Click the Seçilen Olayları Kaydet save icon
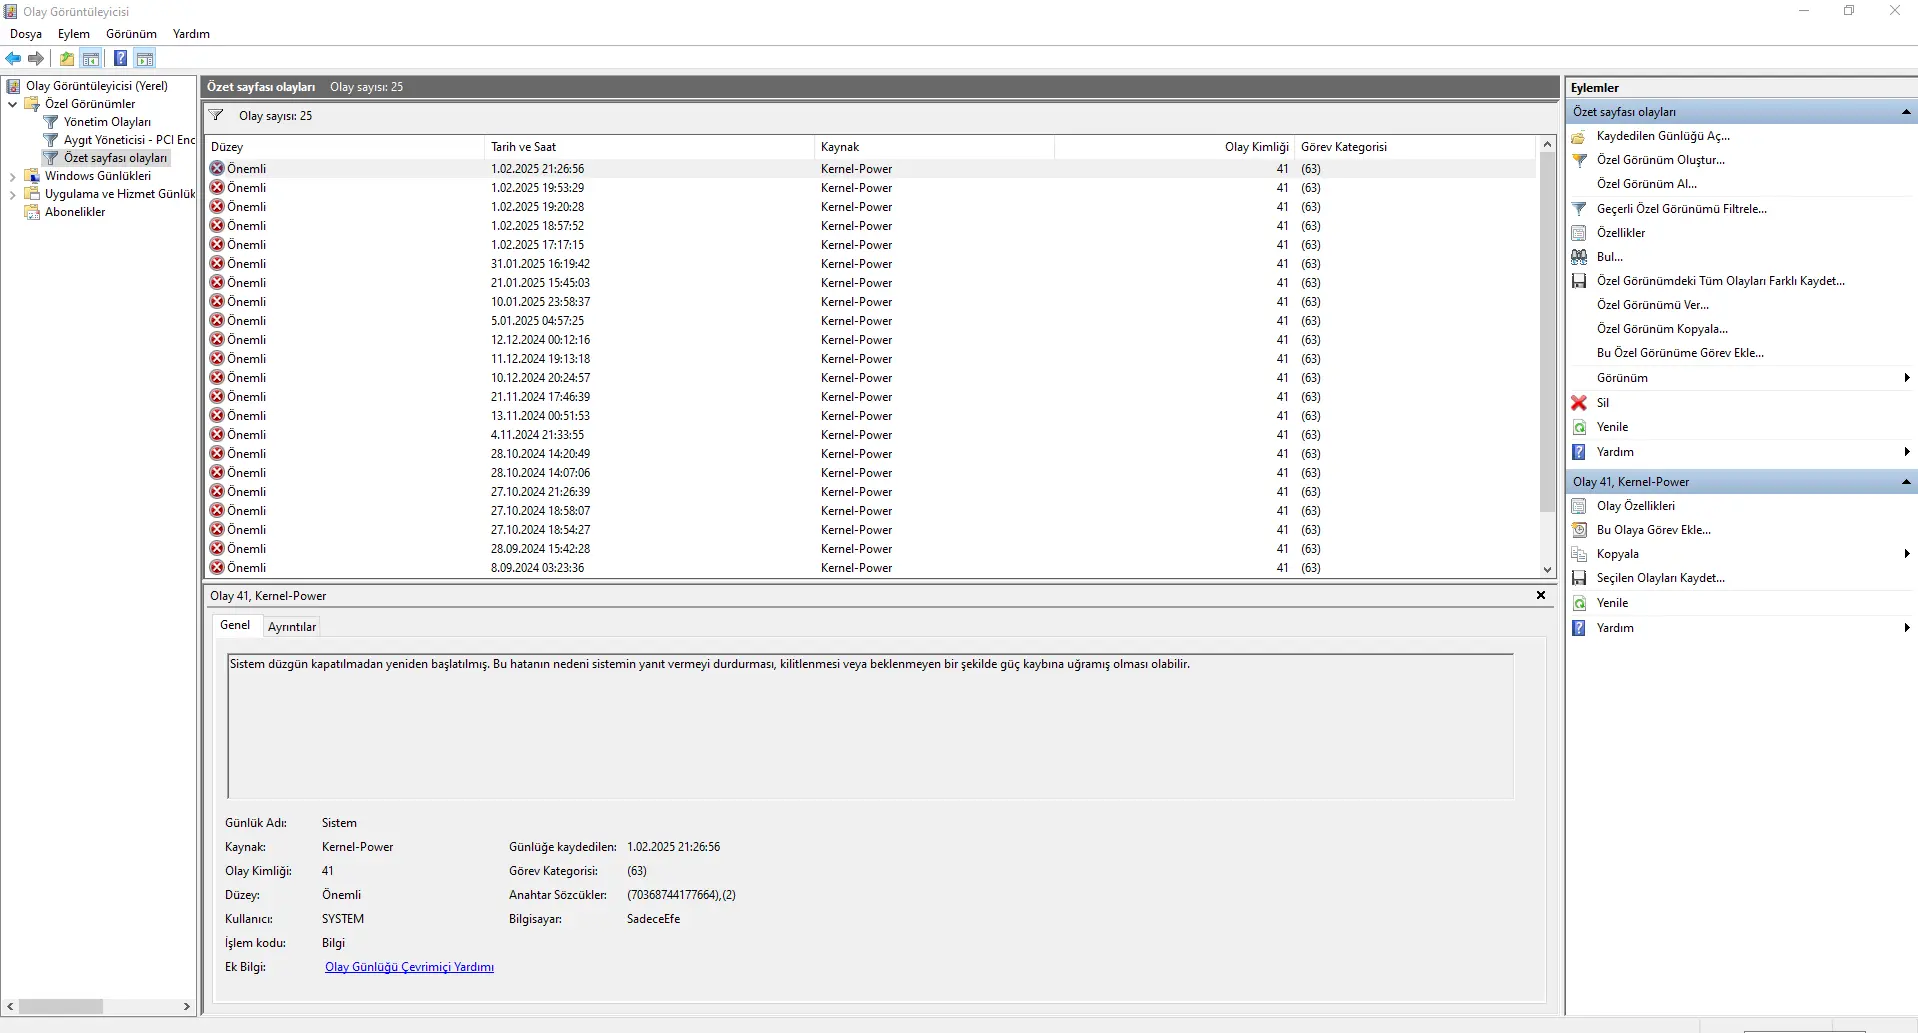The width and height of the screenshot is (1918, 1033). click(x=1579, y=578)
